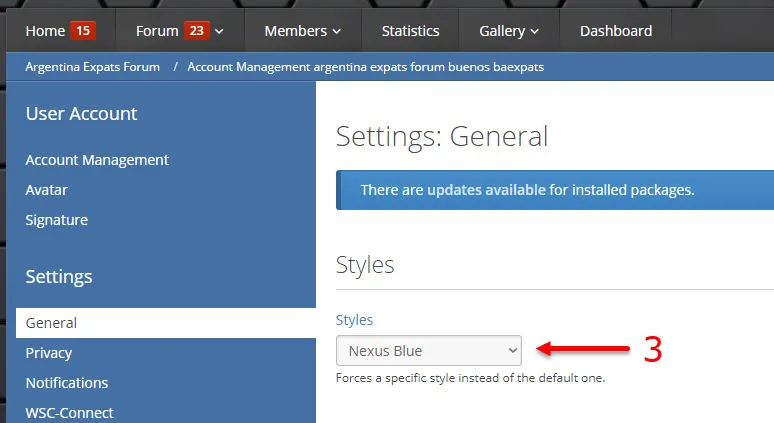This screenshot has height=423, width=774.
Task: Go to the Home navigation item
Action: [x=45, y=31]
